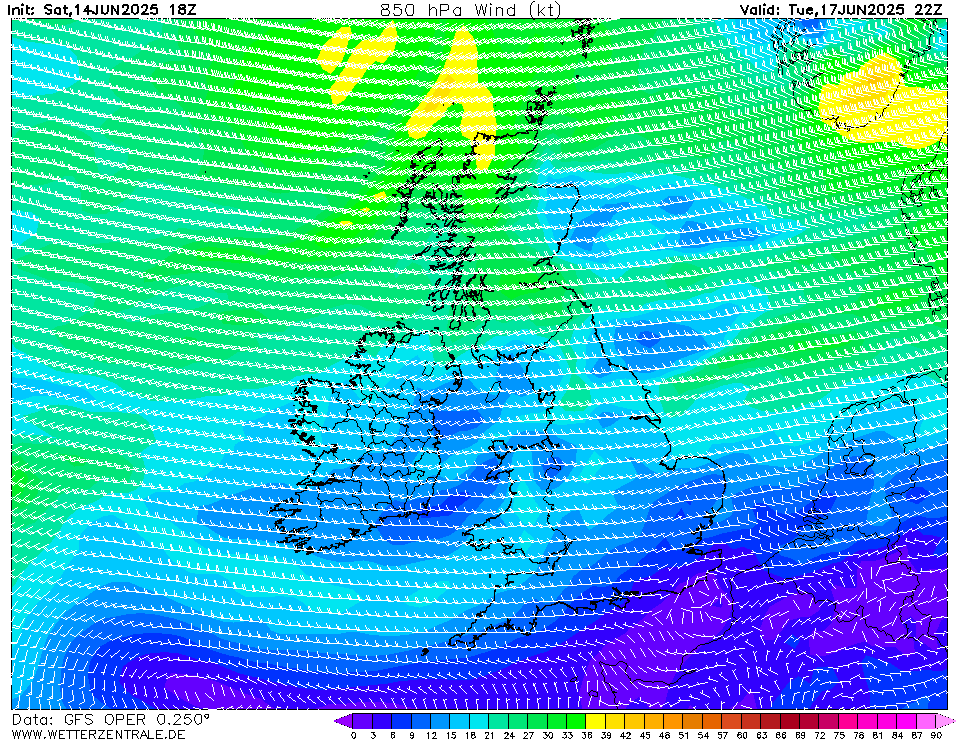Image resolution: width=959 pixels, height=741 pixels.
Task: Click the bright green 33–36 kt legend swatch
Action: click(x=576, y=721)
